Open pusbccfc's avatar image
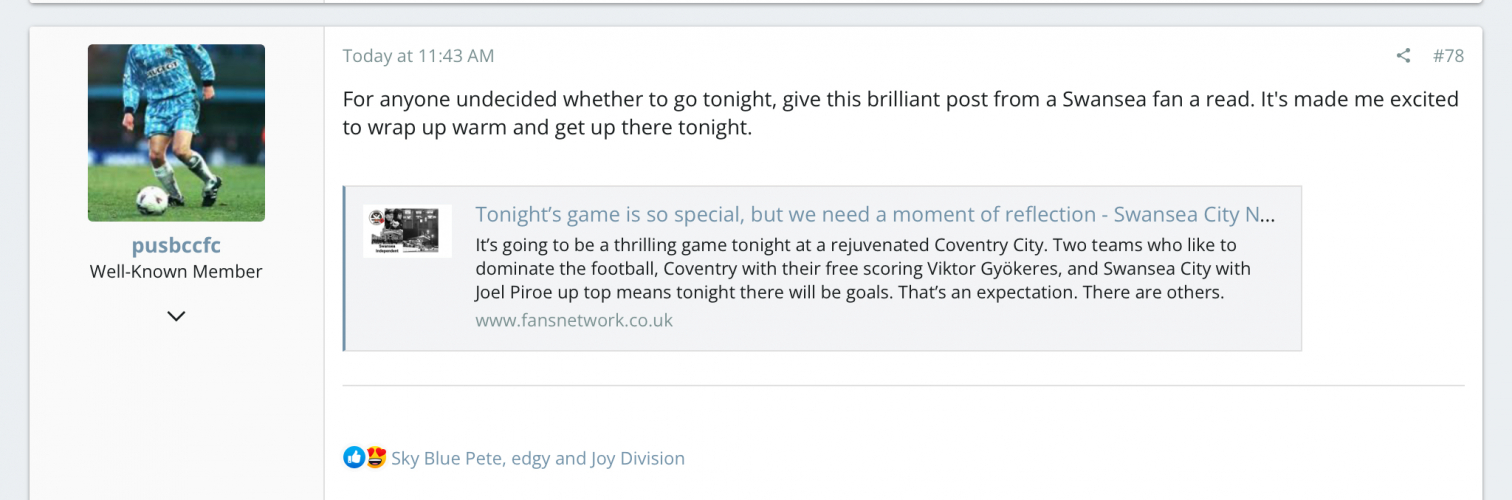 [x=176, y=132]
